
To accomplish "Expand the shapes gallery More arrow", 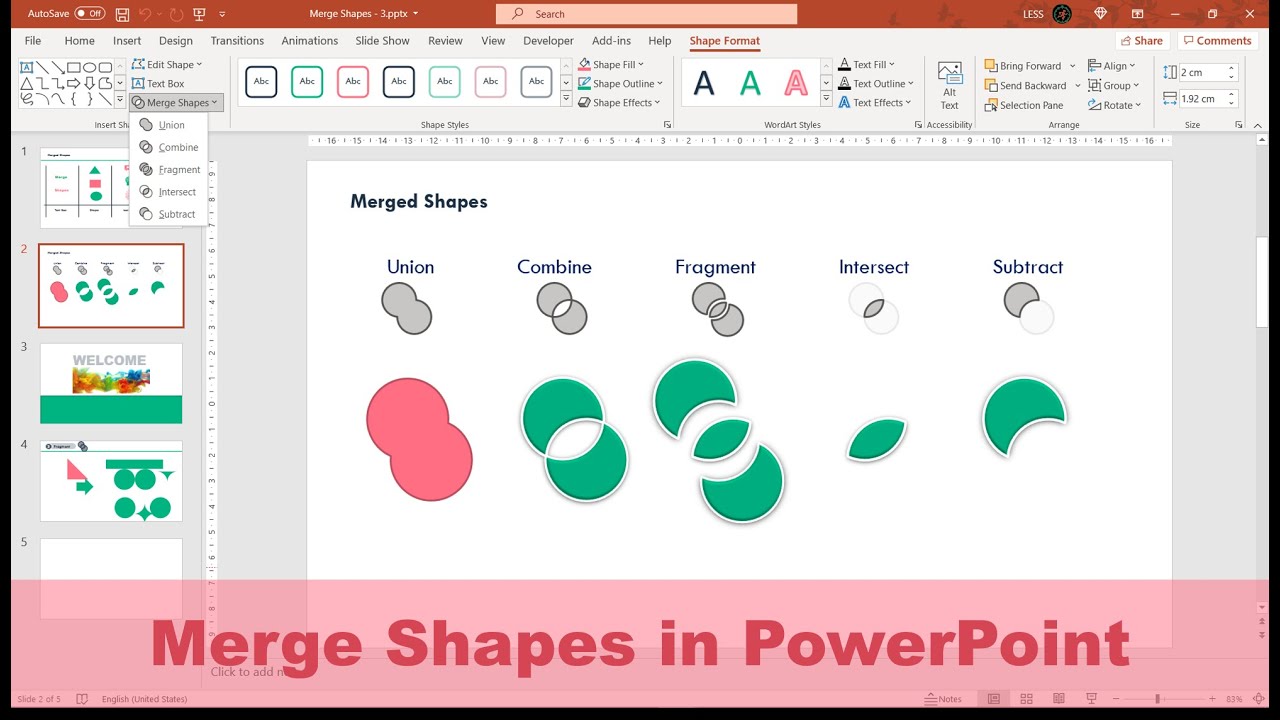I will [x=120, y=100].
